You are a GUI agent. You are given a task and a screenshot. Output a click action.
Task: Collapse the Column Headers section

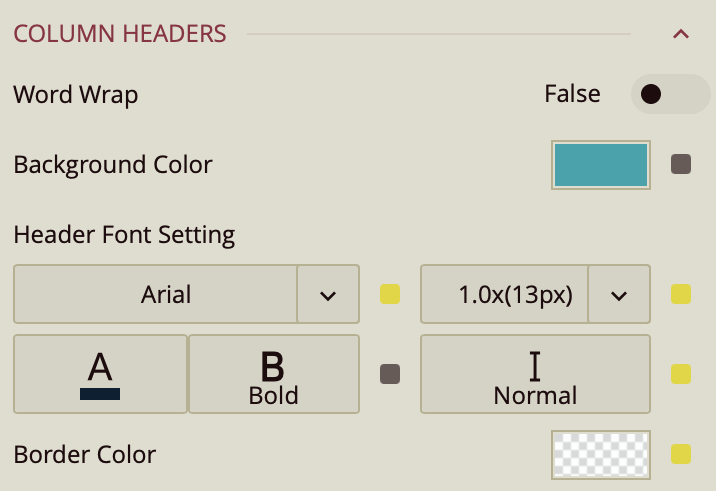[681, 34]
